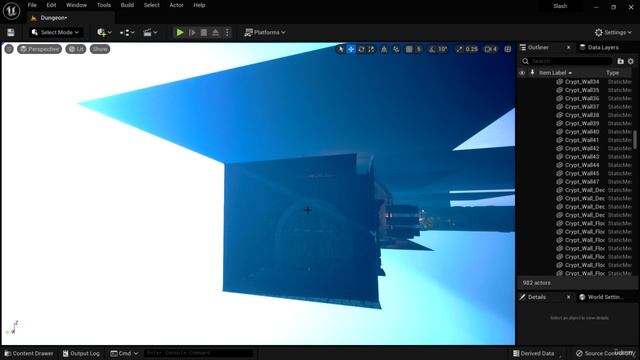The height and width of the screenshot is (360, 640).
Task: Open the quick add content (cube plus) menu
Action: 104,32
